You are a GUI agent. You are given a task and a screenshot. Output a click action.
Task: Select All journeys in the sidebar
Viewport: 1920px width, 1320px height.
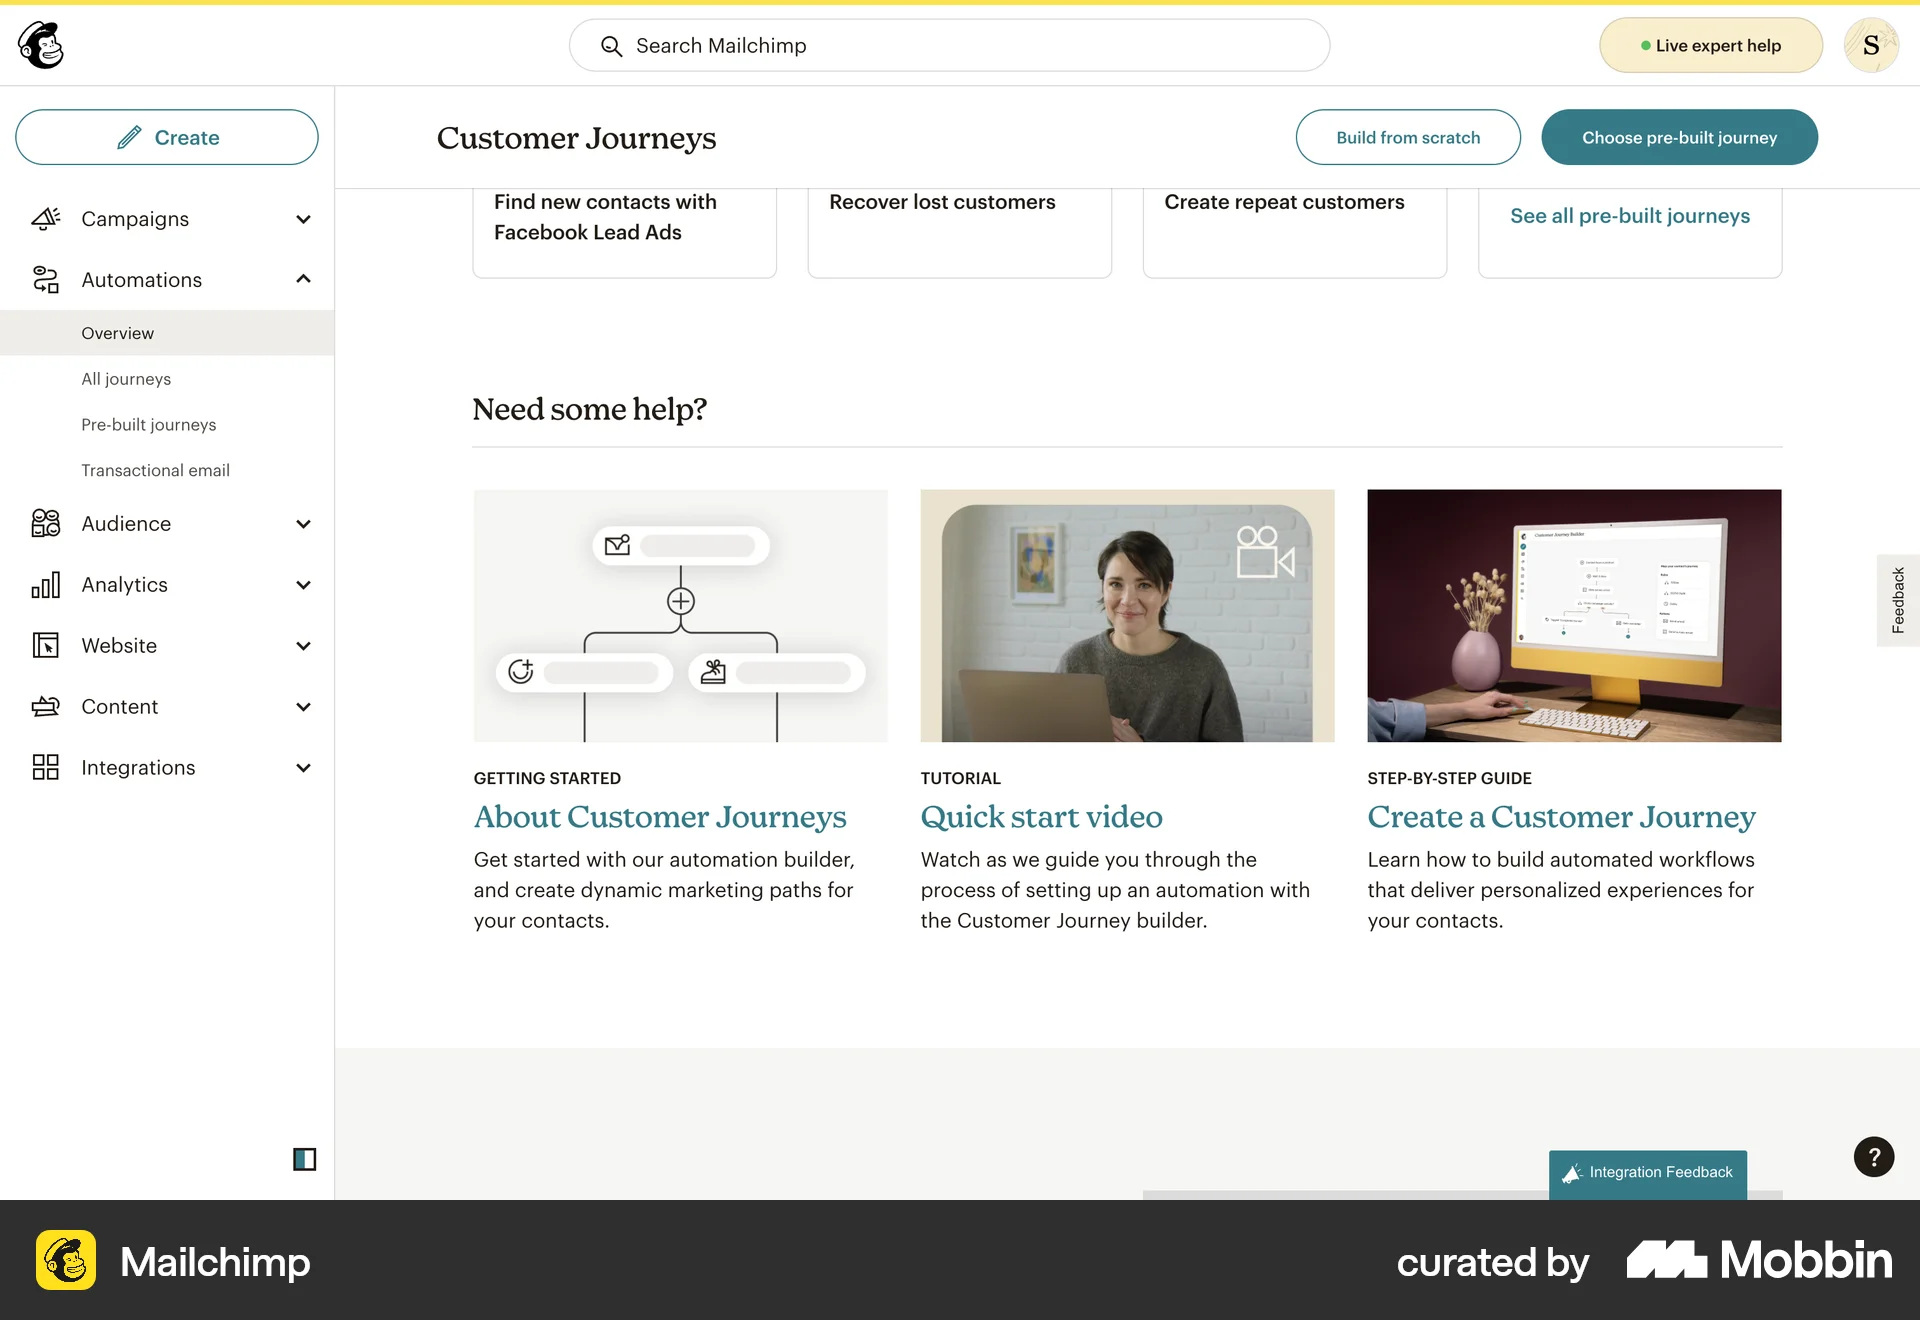126,378
